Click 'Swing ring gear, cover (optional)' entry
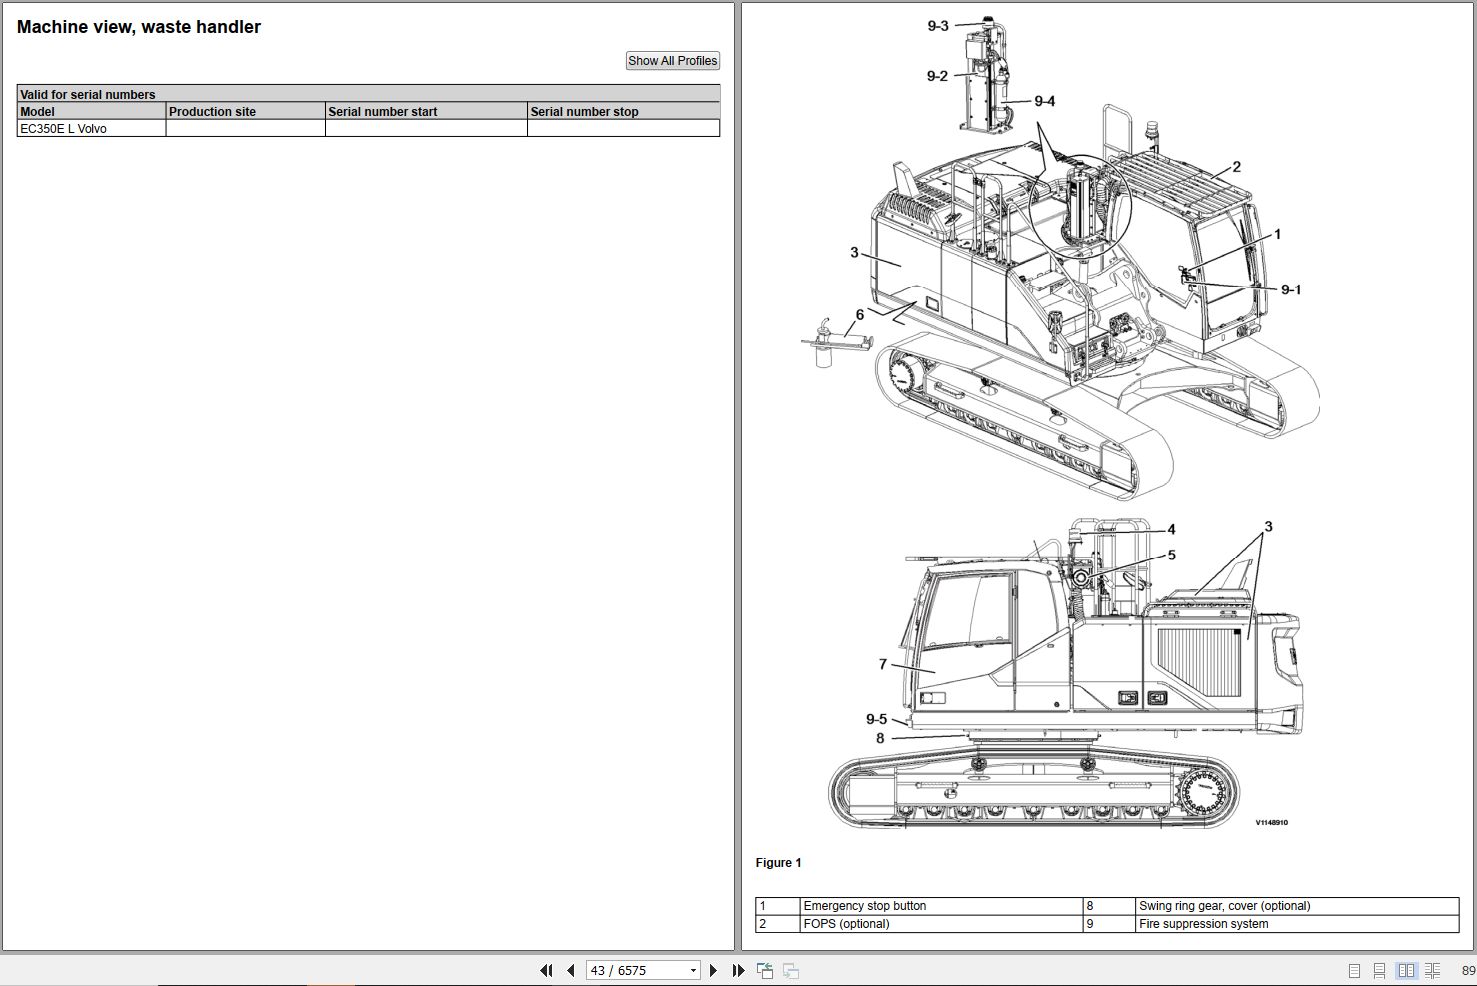 click(x=1224, y=906)
